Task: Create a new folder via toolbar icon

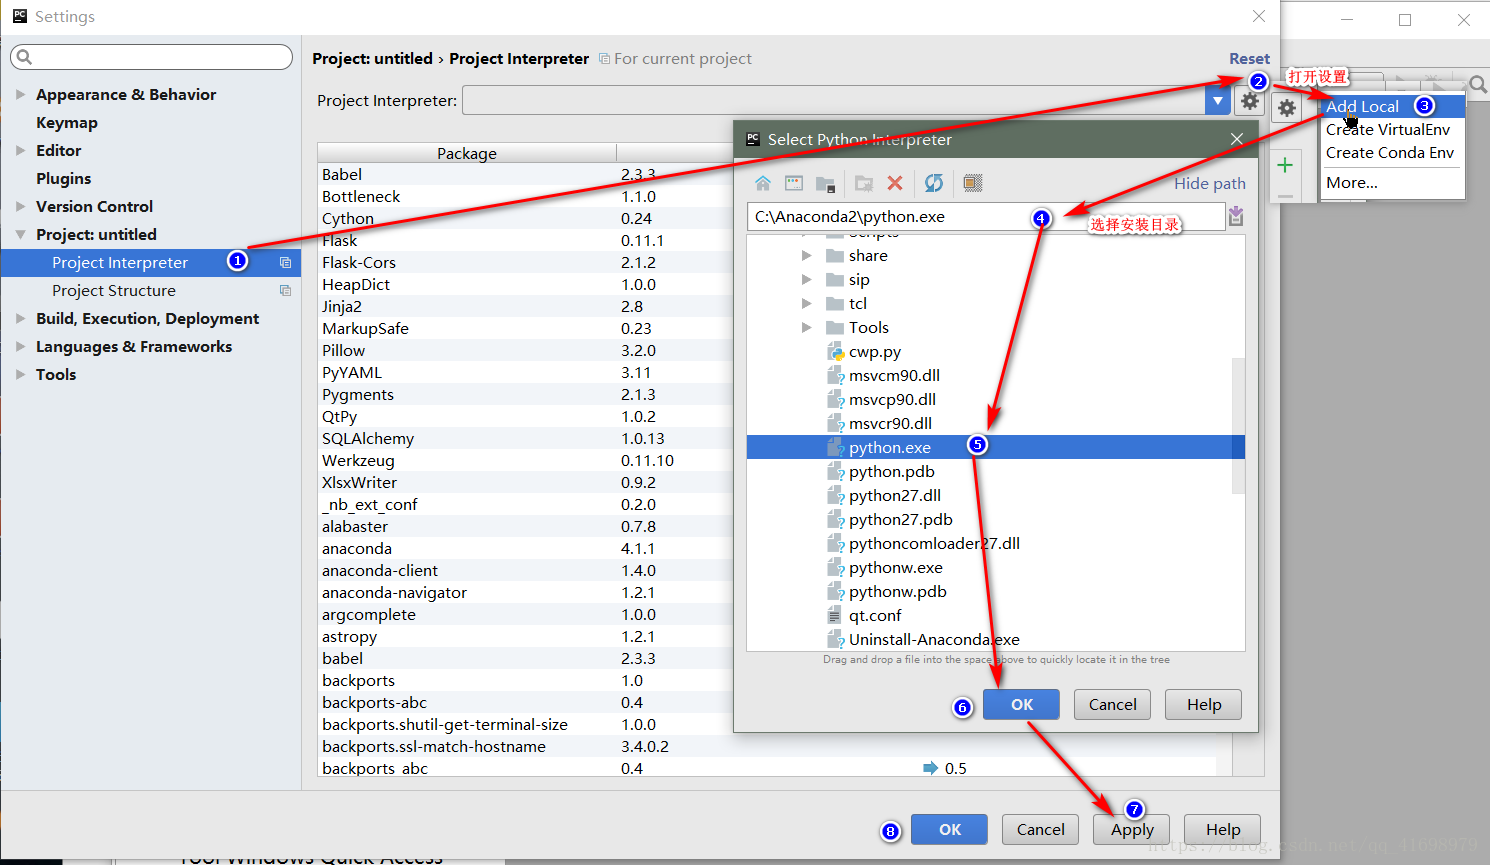Action: [x=863, y=183]
